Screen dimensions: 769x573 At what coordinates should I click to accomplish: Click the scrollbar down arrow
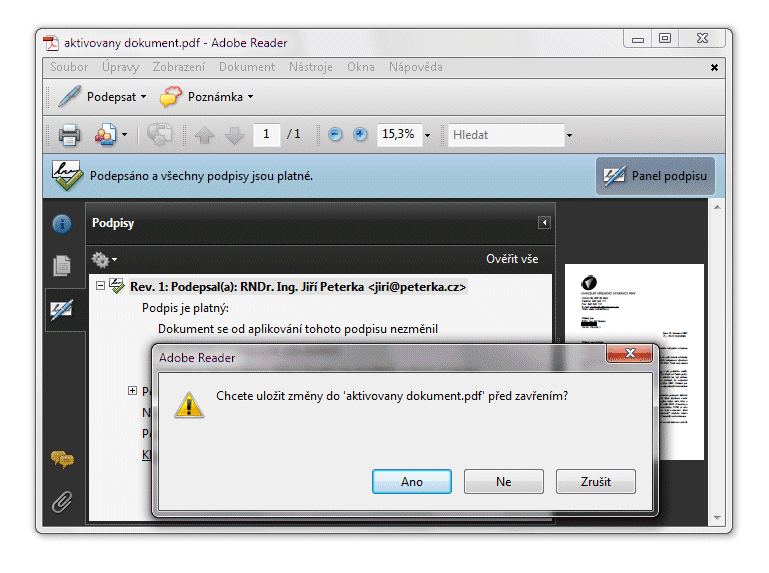717,518
